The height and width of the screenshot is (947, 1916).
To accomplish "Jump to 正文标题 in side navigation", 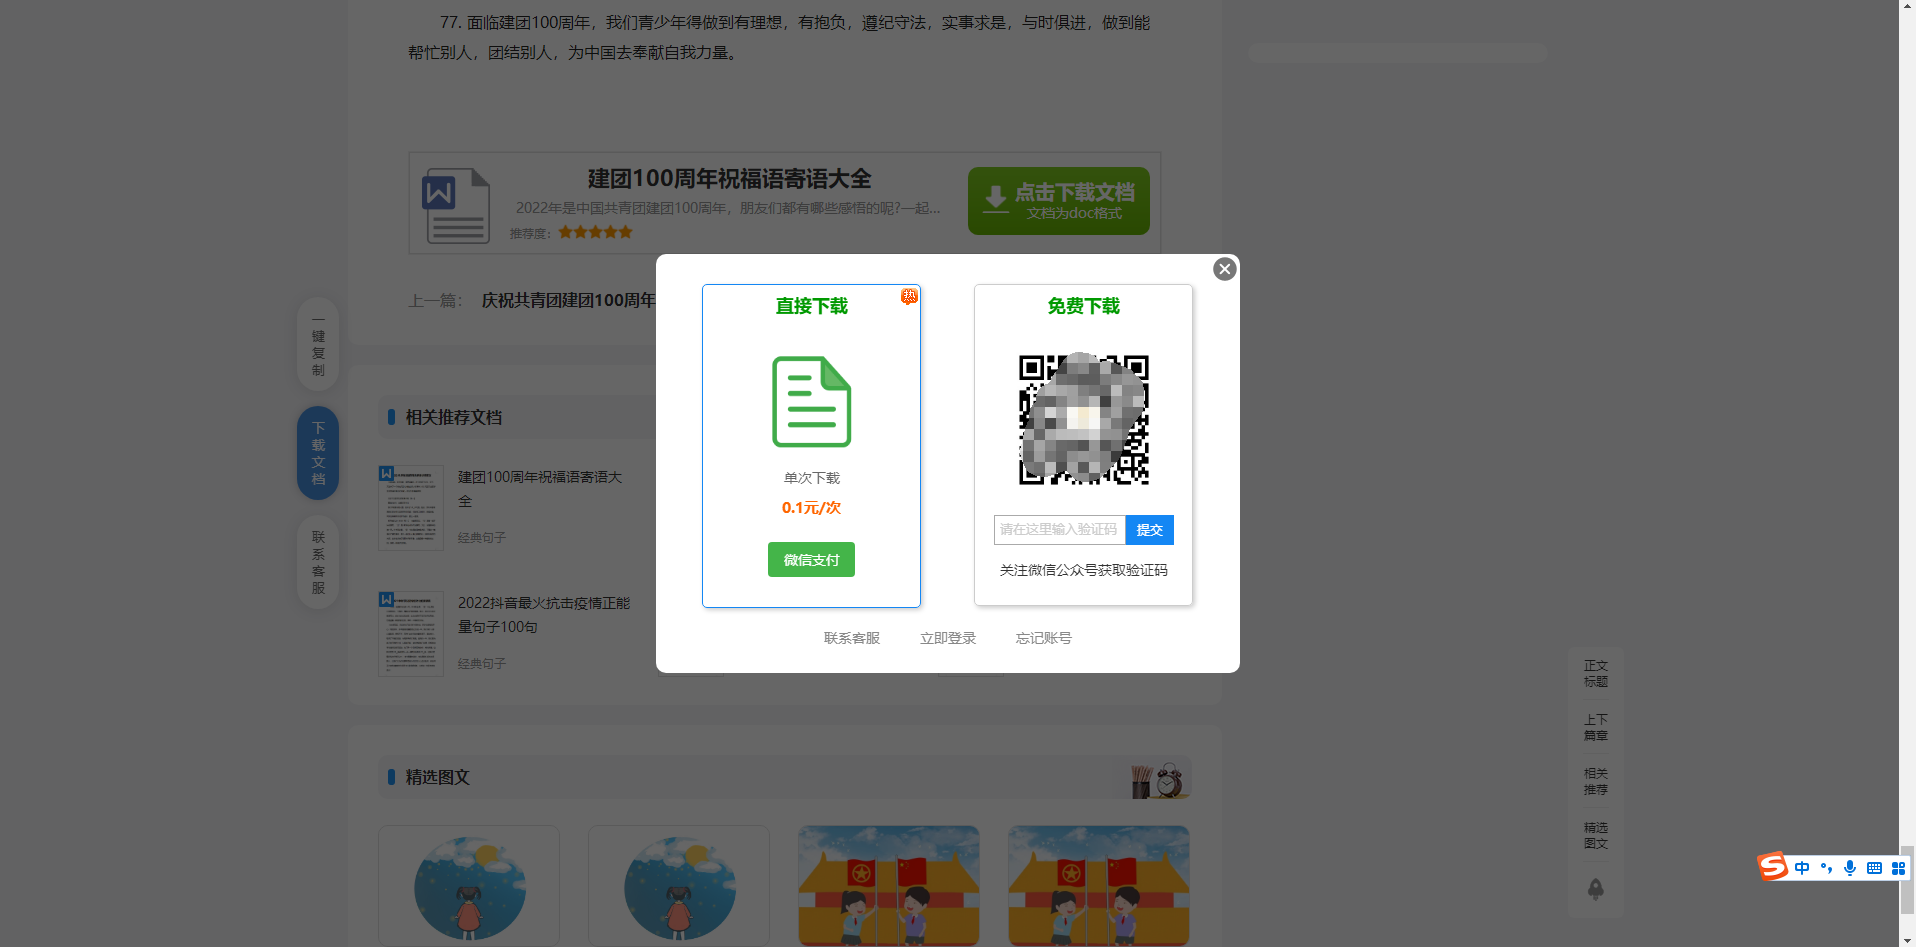I will click(x=1595, y=674).
